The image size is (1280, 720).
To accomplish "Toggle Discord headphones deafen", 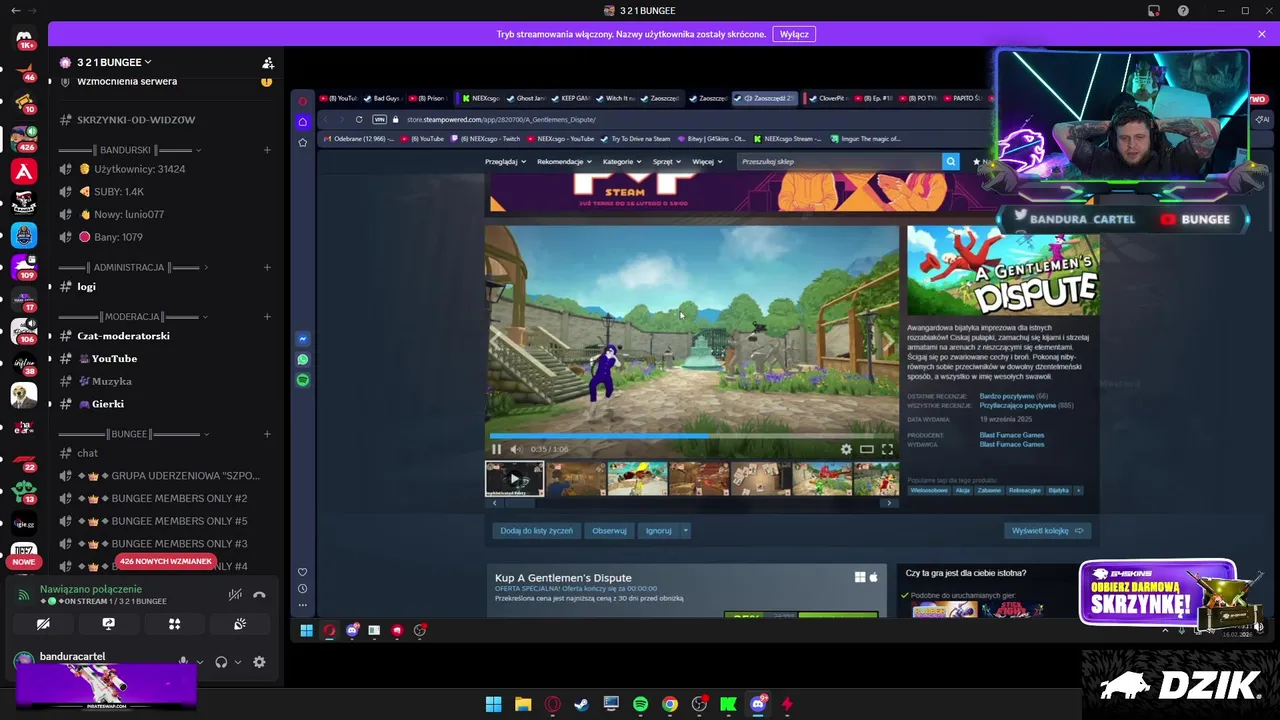I will [x=221, y=662].
